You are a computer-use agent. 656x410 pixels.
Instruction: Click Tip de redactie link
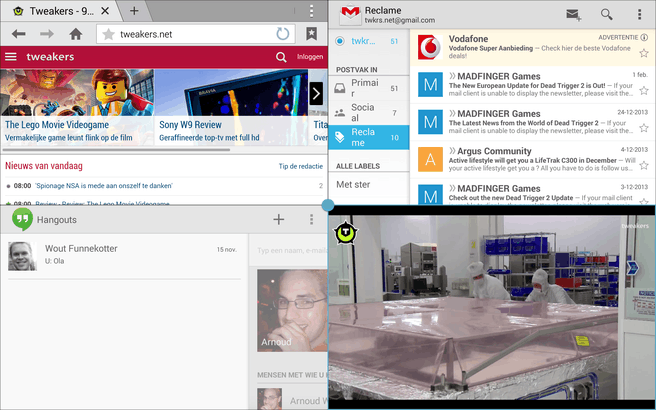coord(301,166)
